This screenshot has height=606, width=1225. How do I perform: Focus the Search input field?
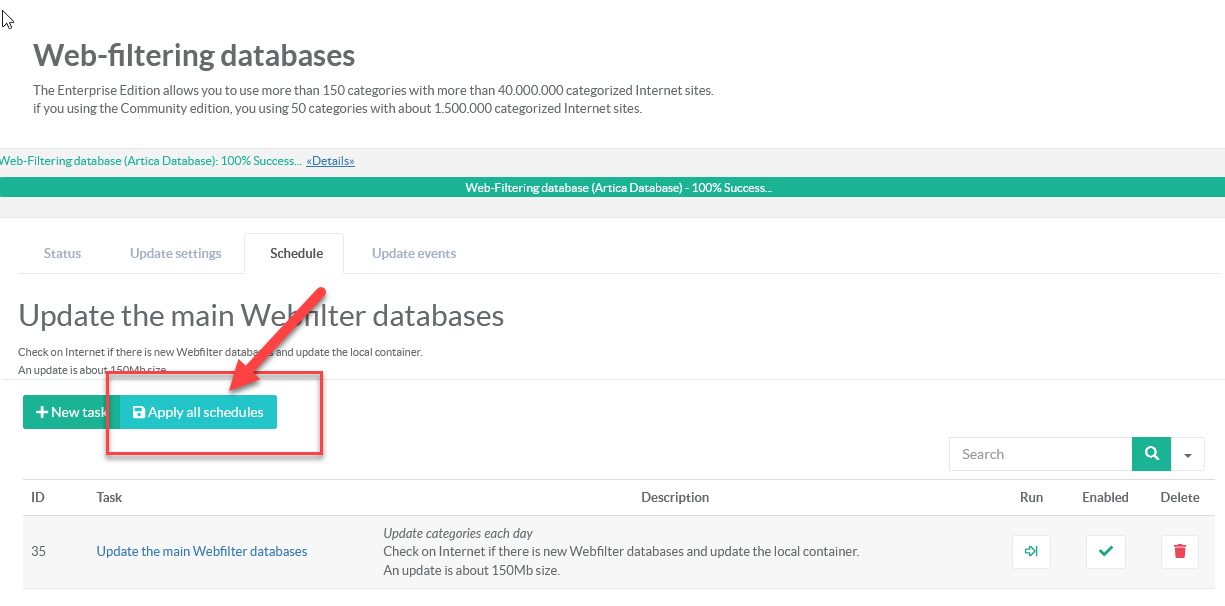pos(1040,454)
